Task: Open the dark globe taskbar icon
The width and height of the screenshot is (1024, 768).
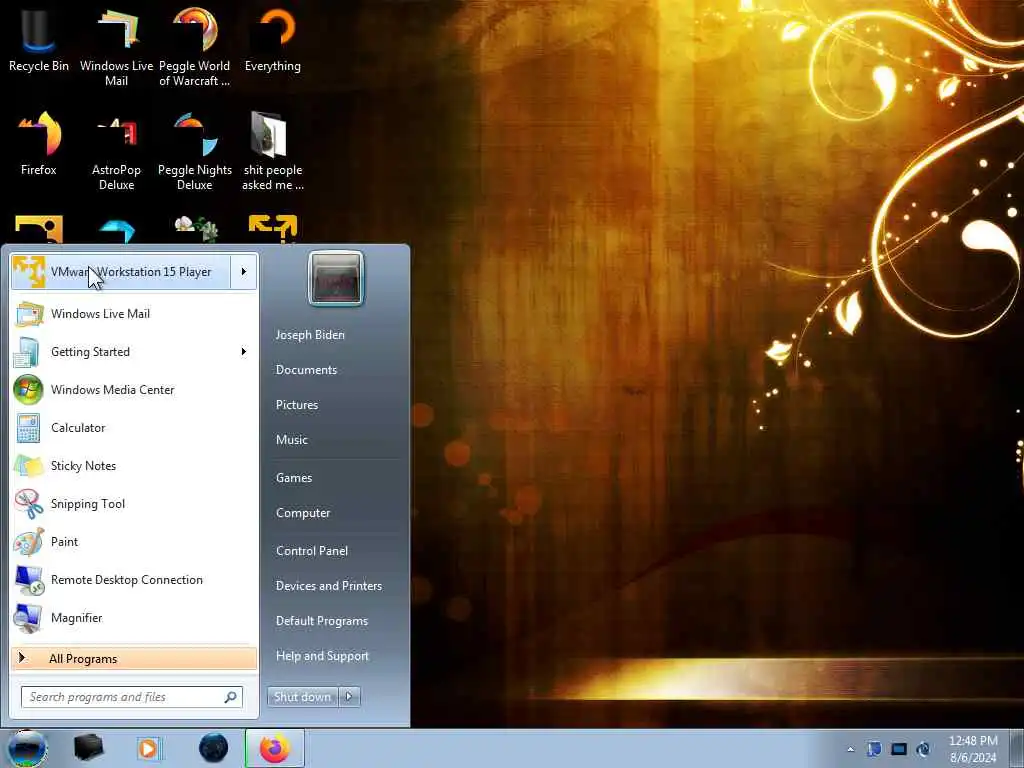Action: 214,748
